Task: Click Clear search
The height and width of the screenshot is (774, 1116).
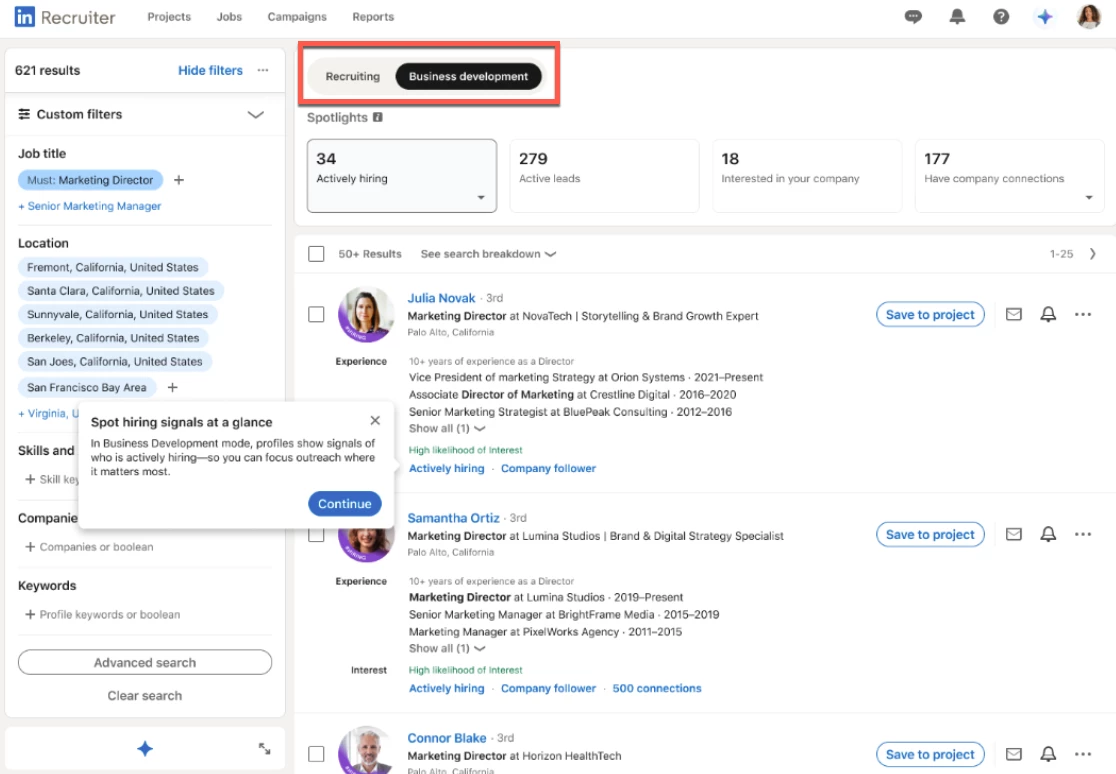Action: click(x=145, y=696)
